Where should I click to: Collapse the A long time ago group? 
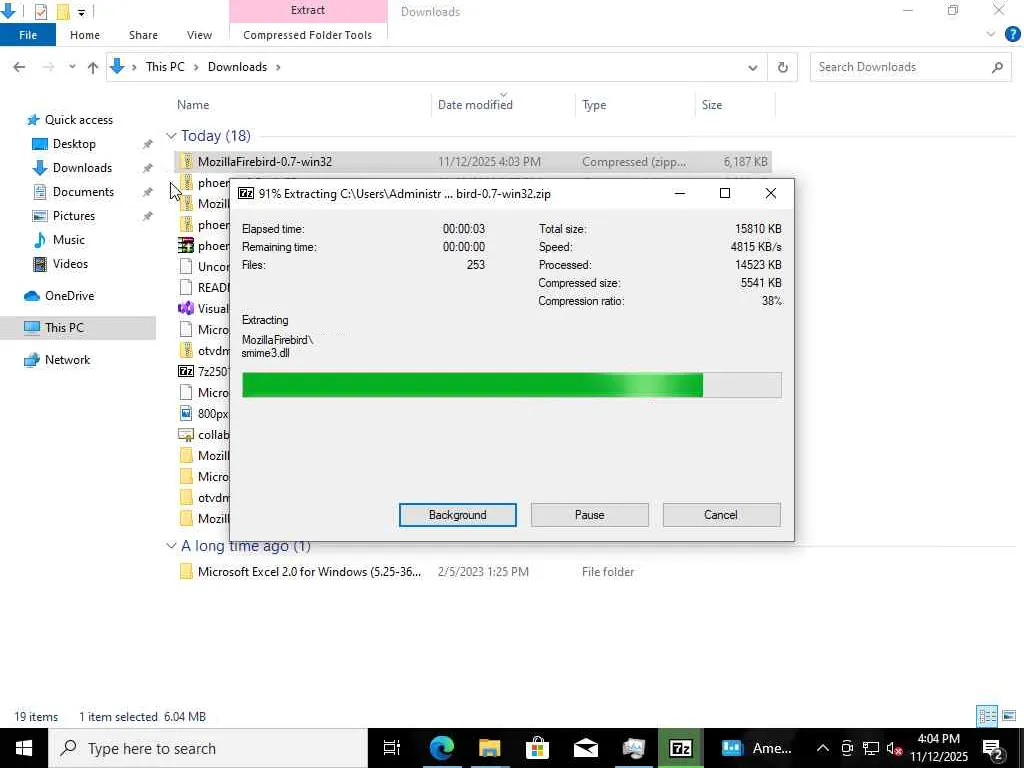171,545
